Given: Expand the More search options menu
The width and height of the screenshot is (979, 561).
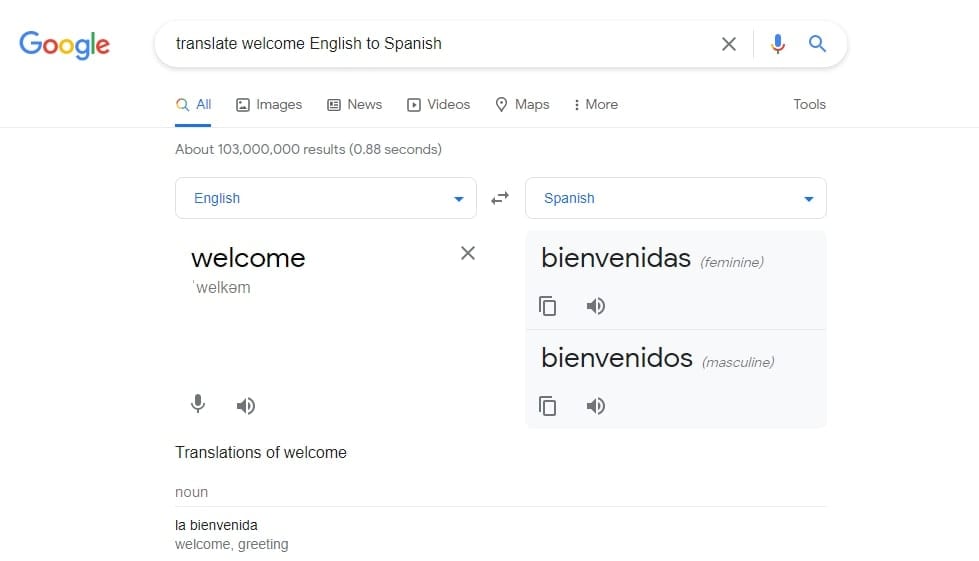Looking at the screenshot, I should tap(595, 104).
